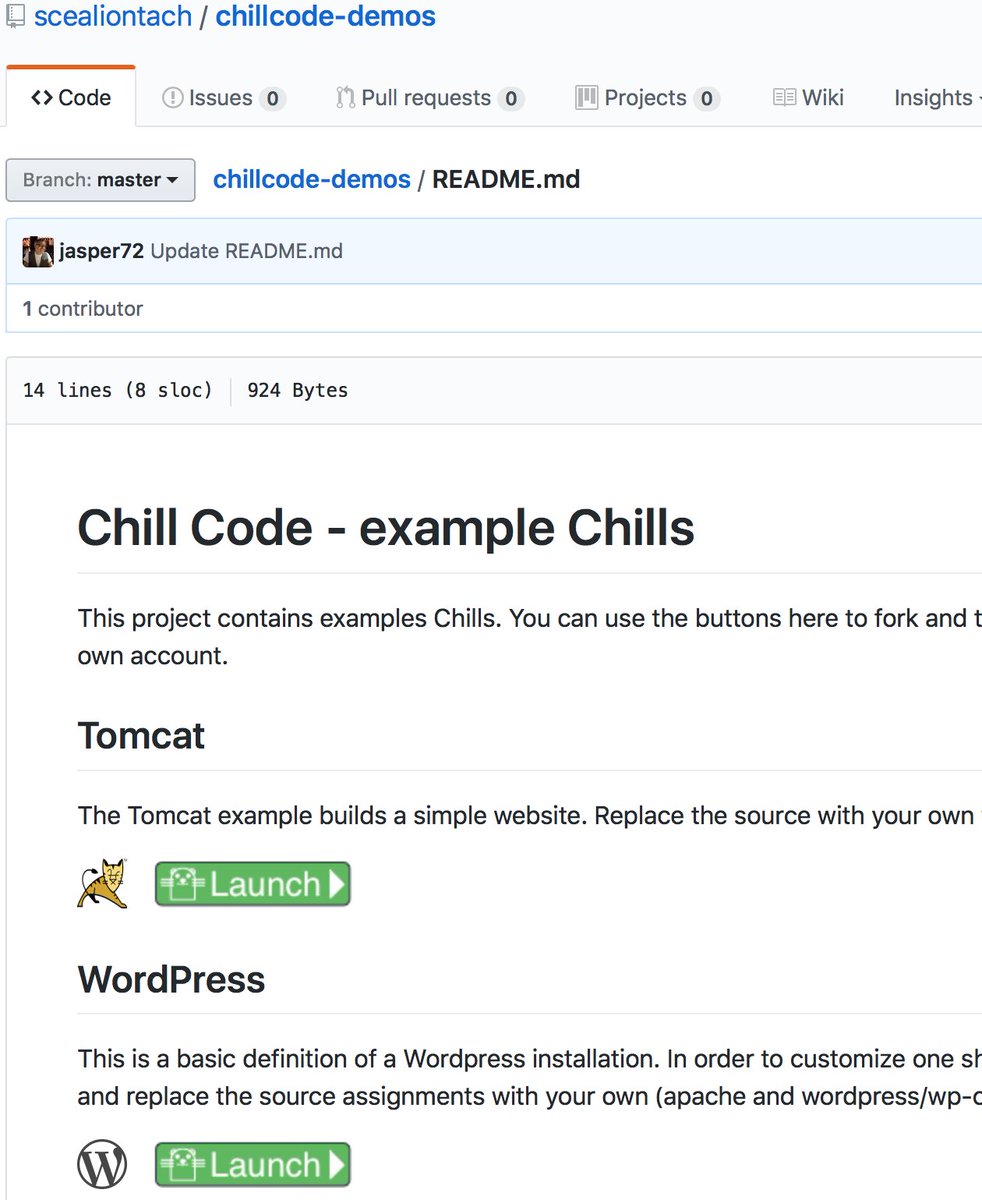Click the Projects count badge
This screenshot has width=982, height=1200.
coord(707,99)
